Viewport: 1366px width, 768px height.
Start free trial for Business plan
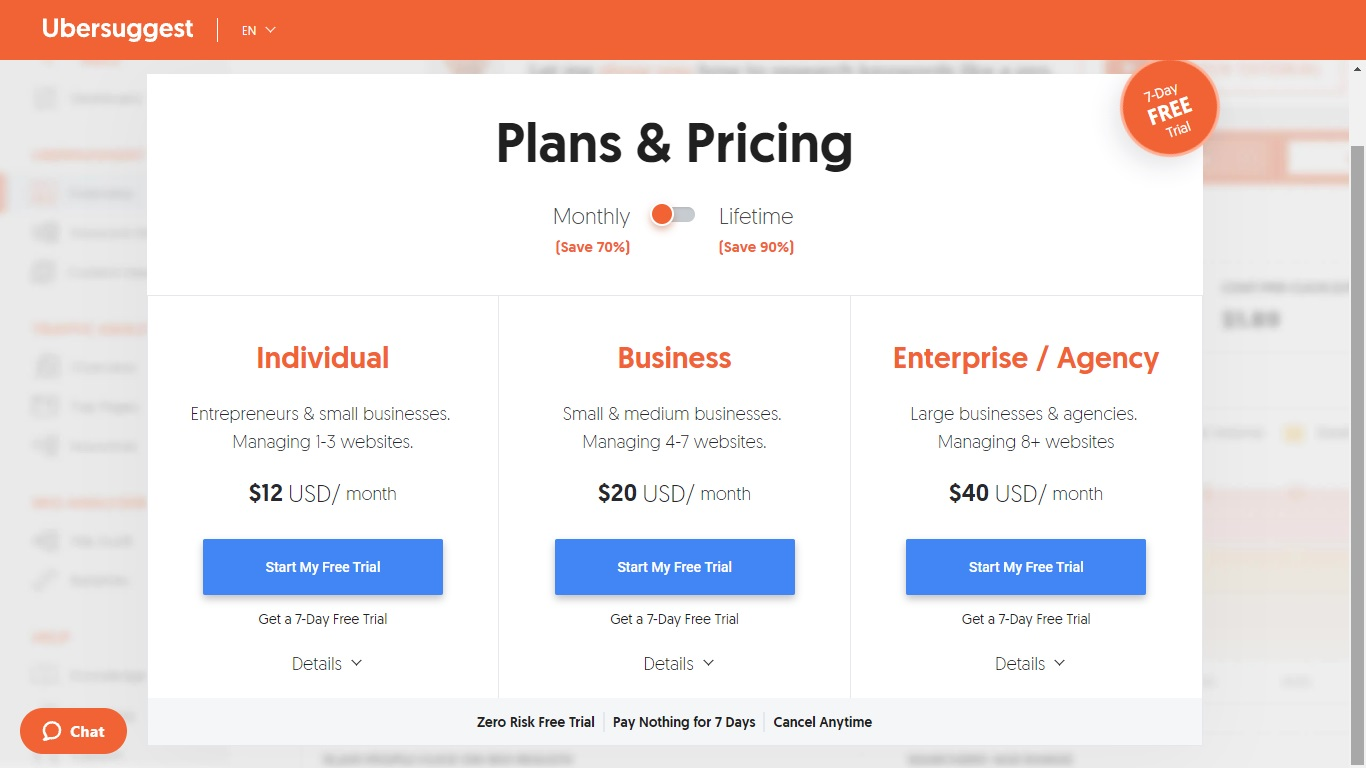[675, 567]
